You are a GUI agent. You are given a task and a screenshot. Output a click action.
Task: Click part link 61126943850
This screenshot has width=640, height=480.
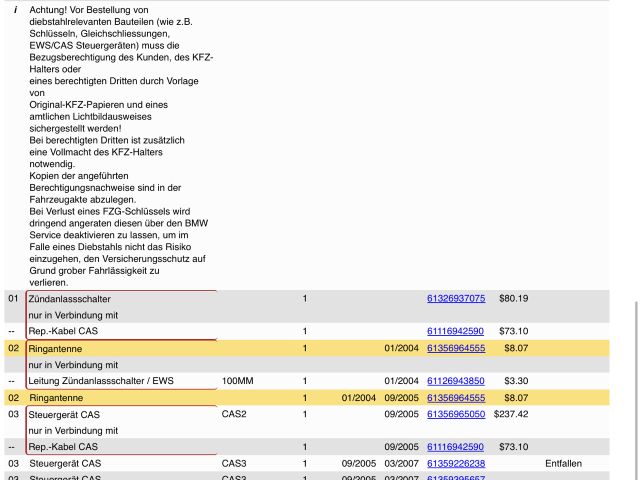[455, 381]
